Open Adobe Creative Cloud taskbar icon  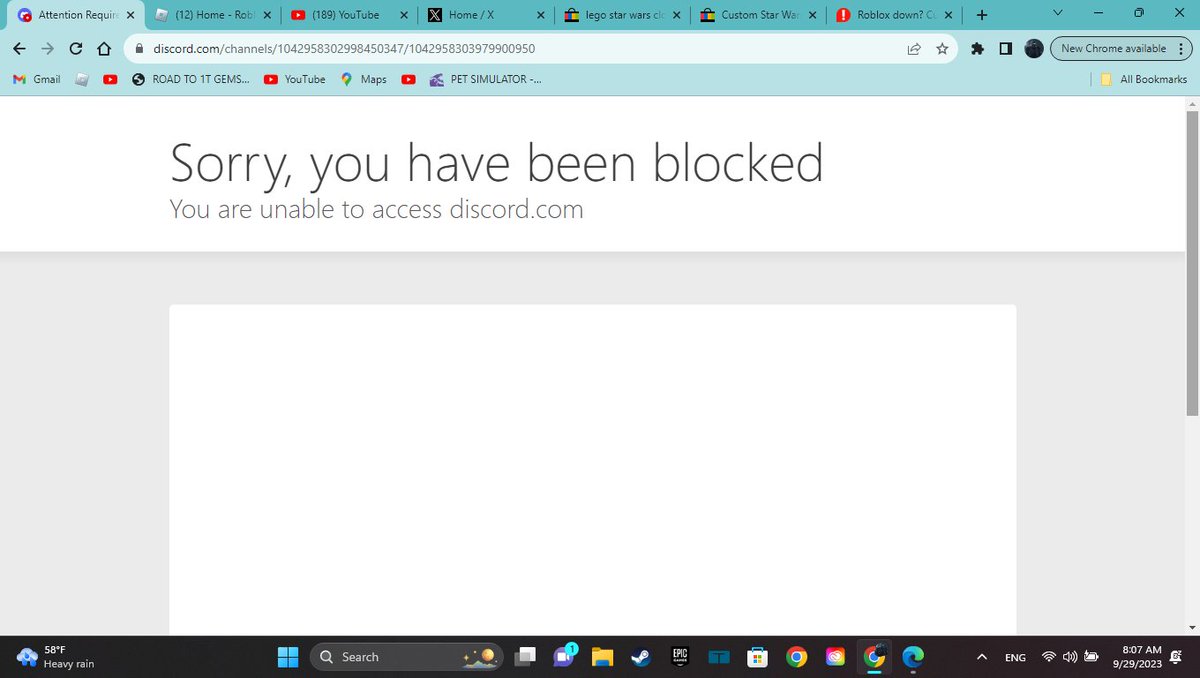click(836, 657)
